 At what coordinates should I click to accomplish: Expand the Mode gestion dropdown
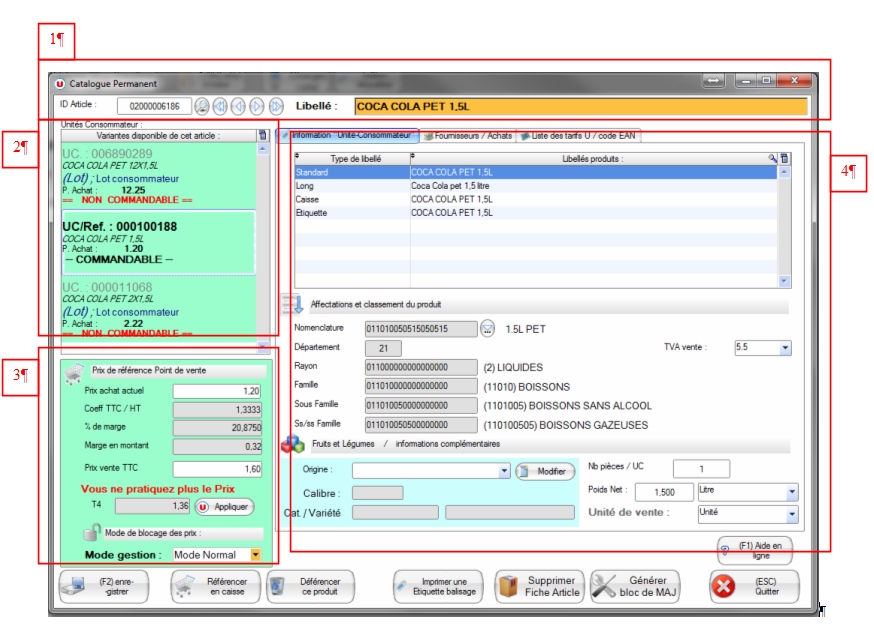point(256,555)
